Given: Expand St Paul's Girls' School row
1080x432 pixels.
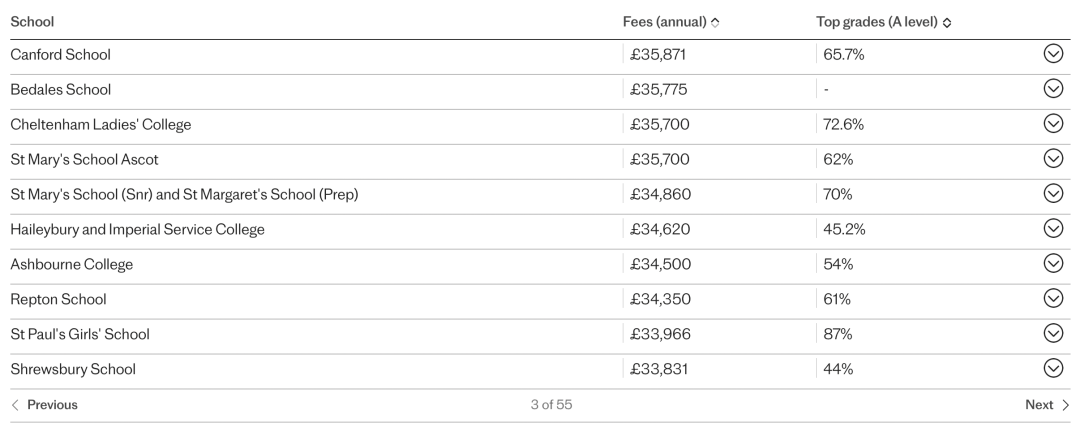Looking at the screenshot, I should [1053, 333].
